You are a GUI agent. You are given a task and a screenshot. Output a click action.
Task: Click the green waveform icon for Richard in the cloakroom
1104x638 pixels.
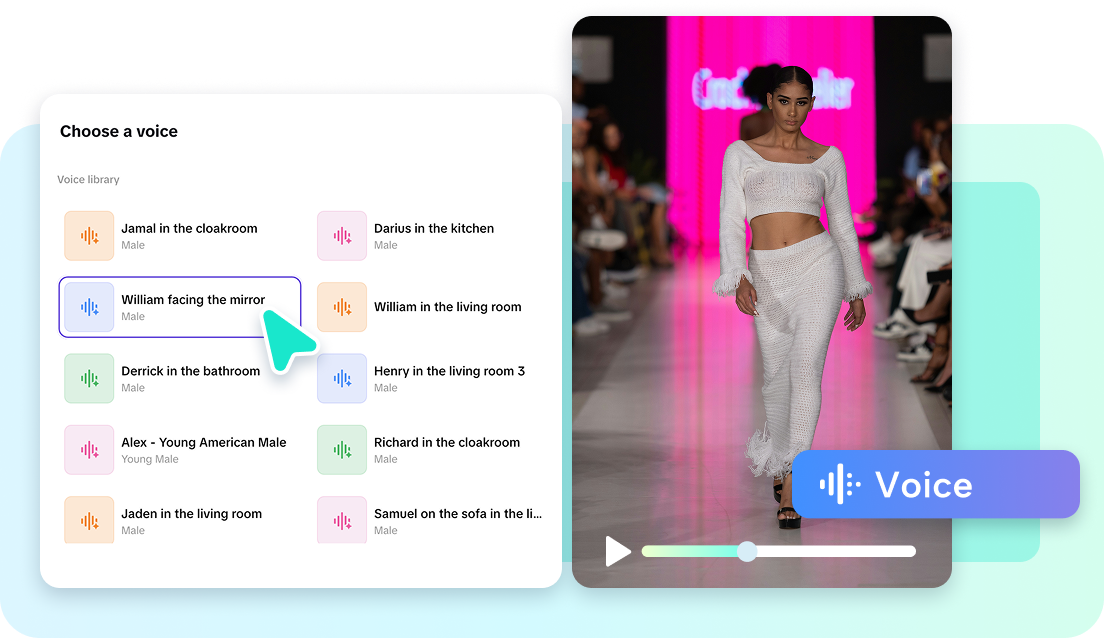[x=341, y=449]
